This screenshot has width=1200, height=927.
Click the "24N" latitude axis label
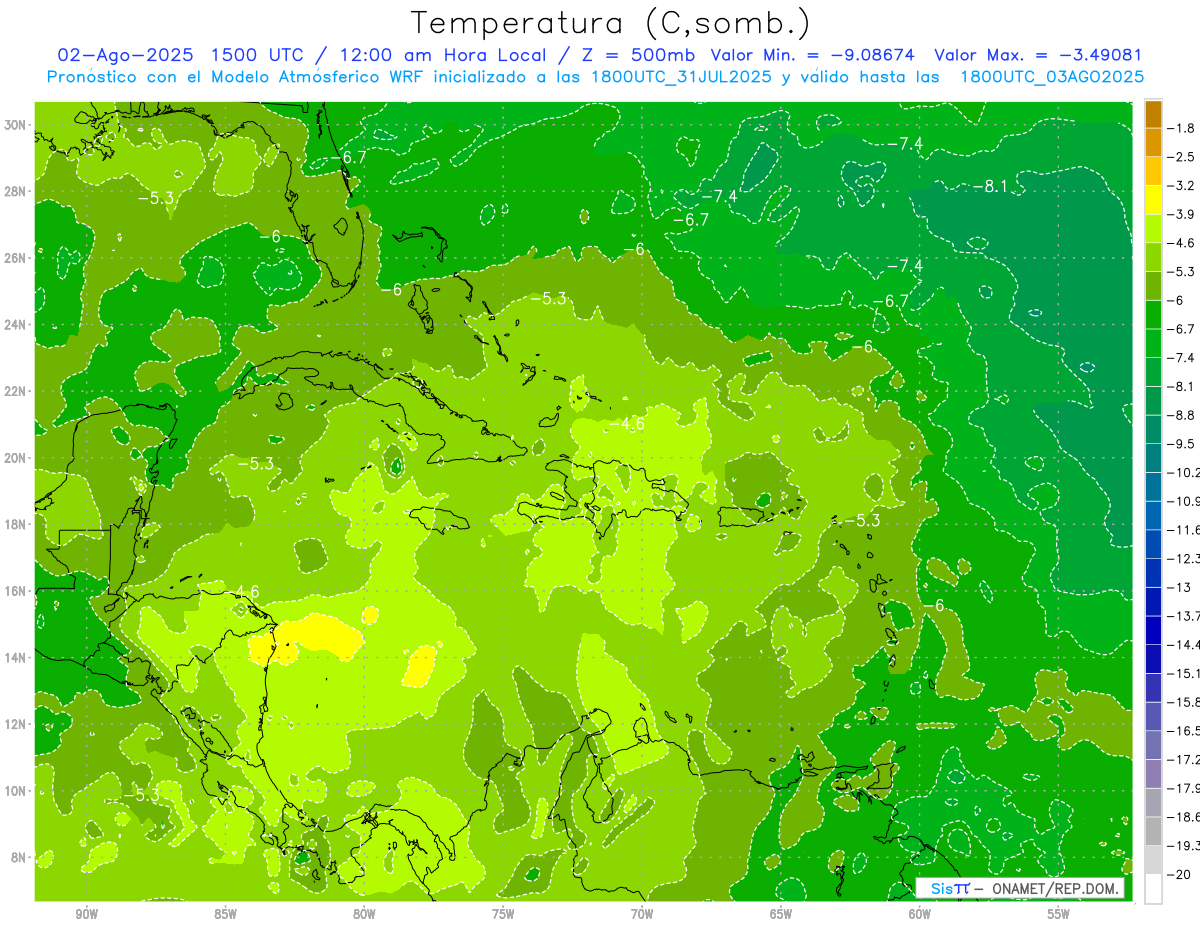click(x=14, y=325)
